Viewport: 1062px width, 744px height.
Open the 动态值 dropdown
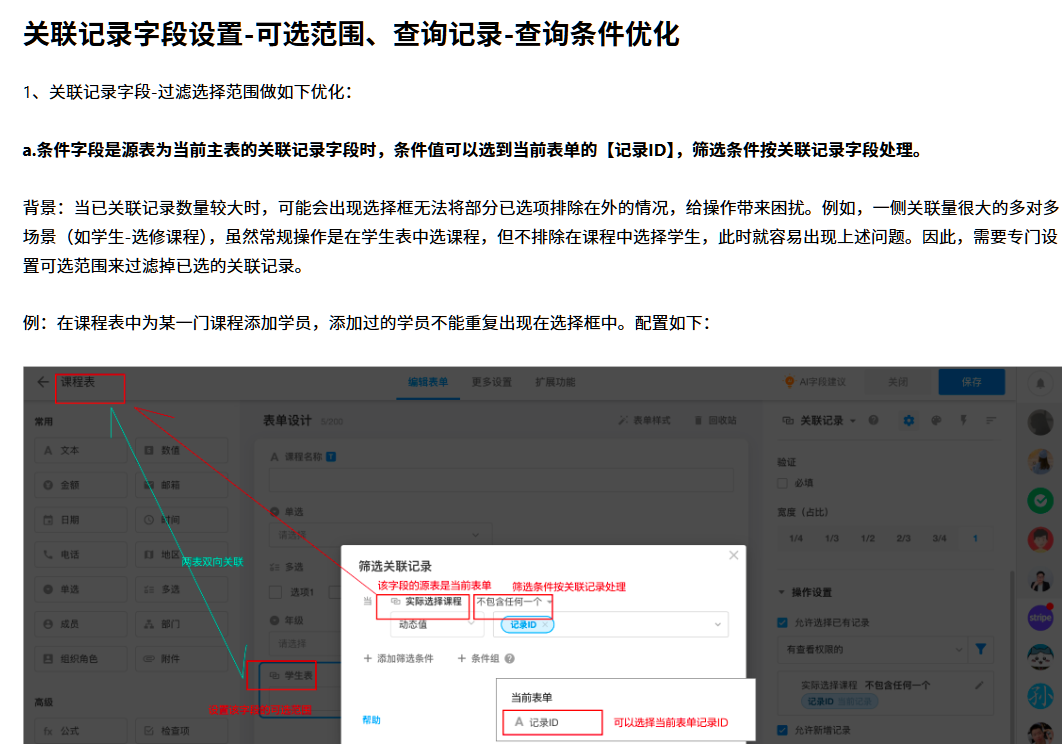click(437, 625)
